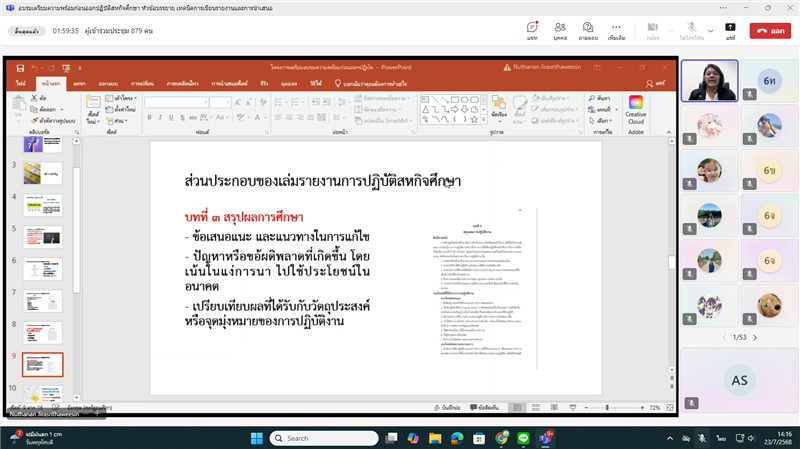Open the Q&A panel
This screenshot has width=800, height=449.
pyautogui.click(x=589, y=31)
